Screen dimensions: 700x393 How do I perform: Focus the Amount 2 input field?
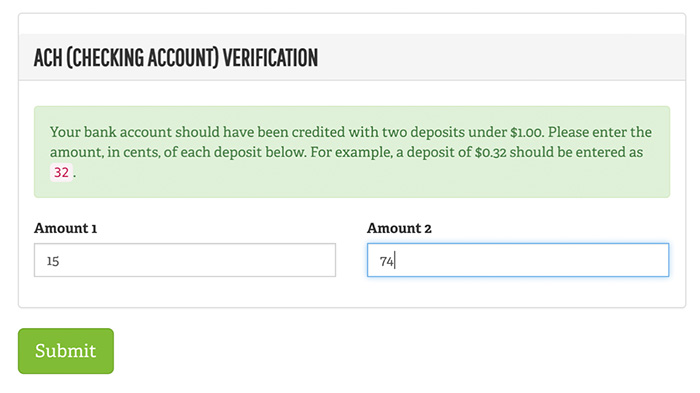click(x=518, y=260)
